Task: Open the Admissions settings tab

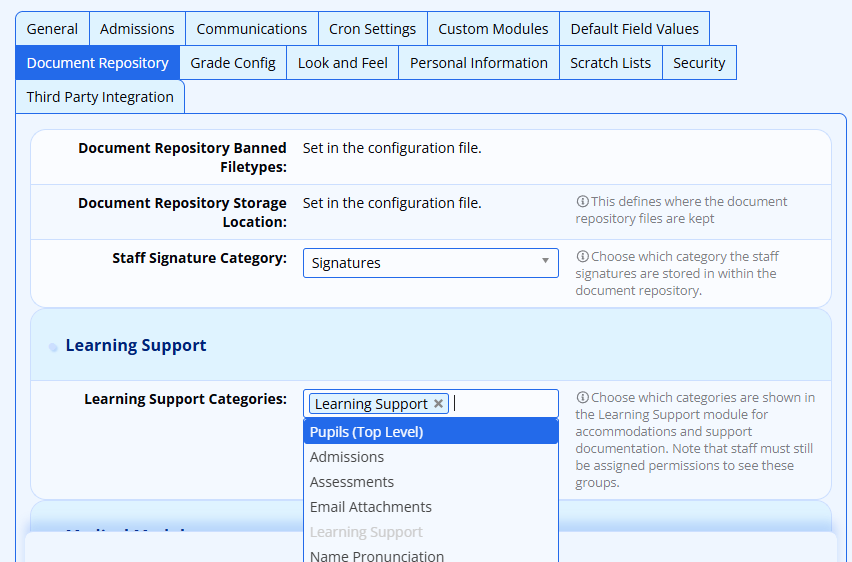Action: pyautogui.click(x=137, y=29)
